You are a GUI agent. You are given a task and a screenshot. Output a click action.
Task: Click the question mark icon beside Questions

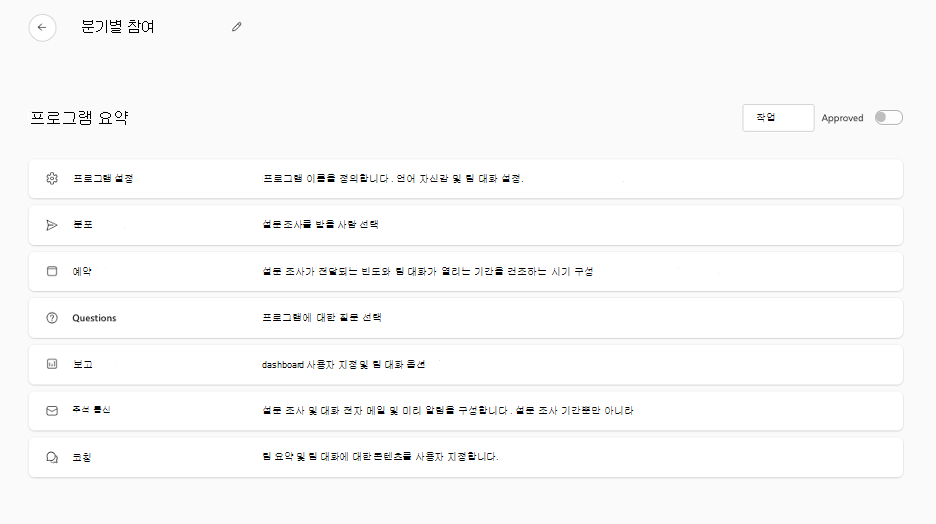point(52,318)
